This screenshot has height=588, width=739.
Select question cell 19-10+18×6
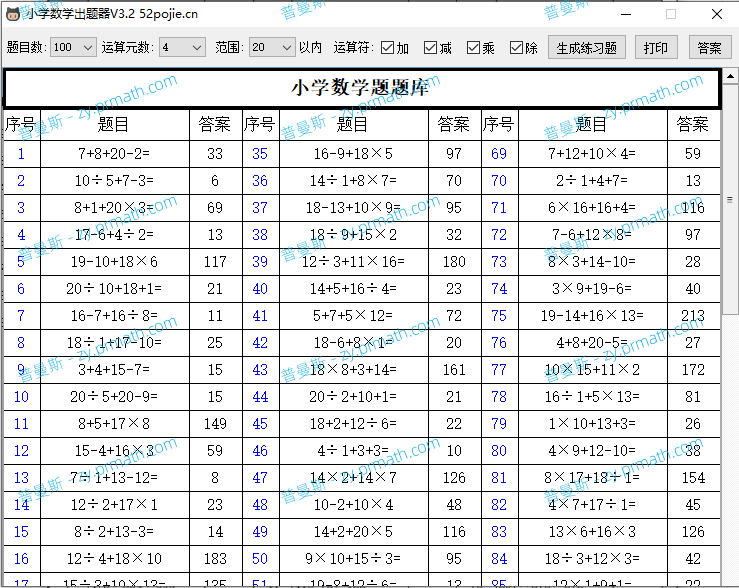tap(115, 261)
